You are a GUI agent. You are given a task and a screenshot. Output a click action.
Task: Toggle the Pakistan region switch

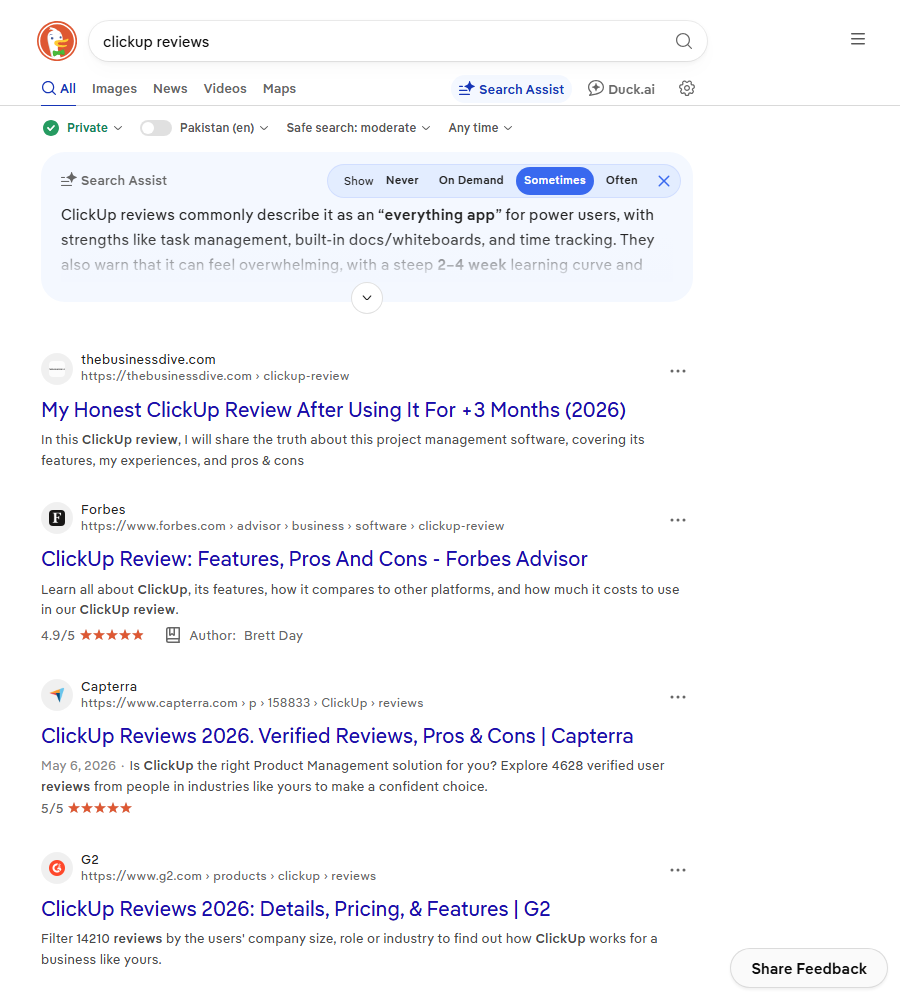click(156, 128)
